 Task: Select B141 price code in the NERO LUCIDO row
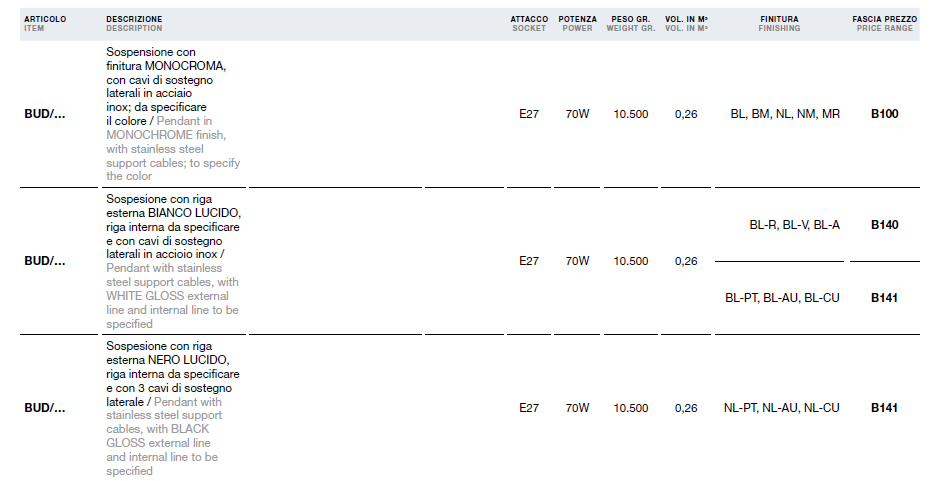tap(884, 408)
